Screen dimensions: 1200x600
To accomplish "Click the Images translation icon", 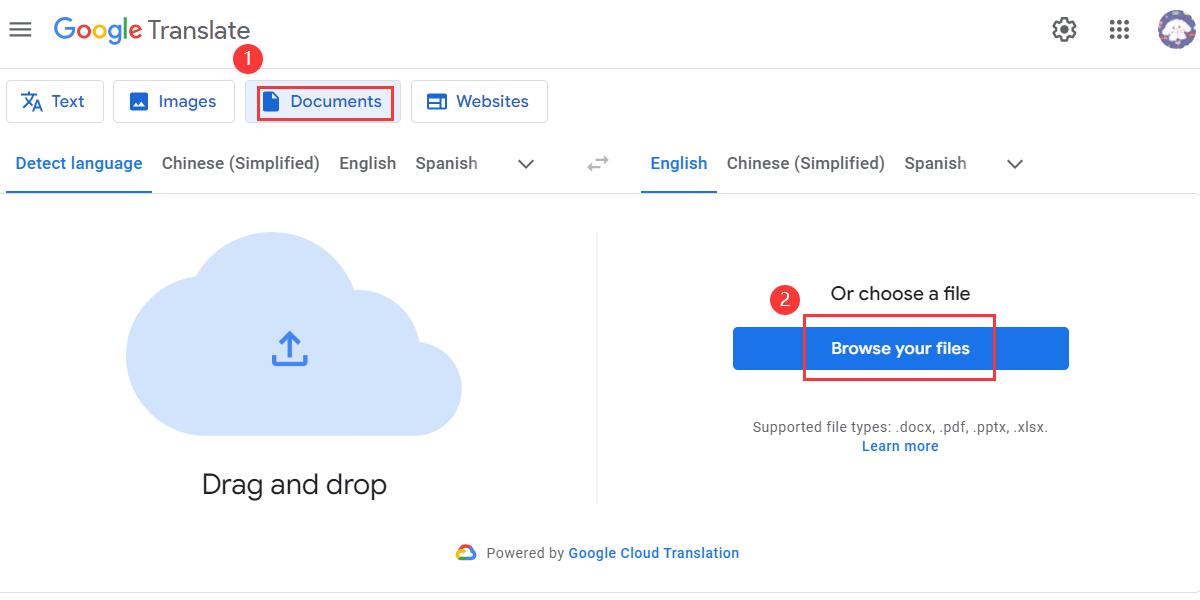I will click(x=138, y=100).
